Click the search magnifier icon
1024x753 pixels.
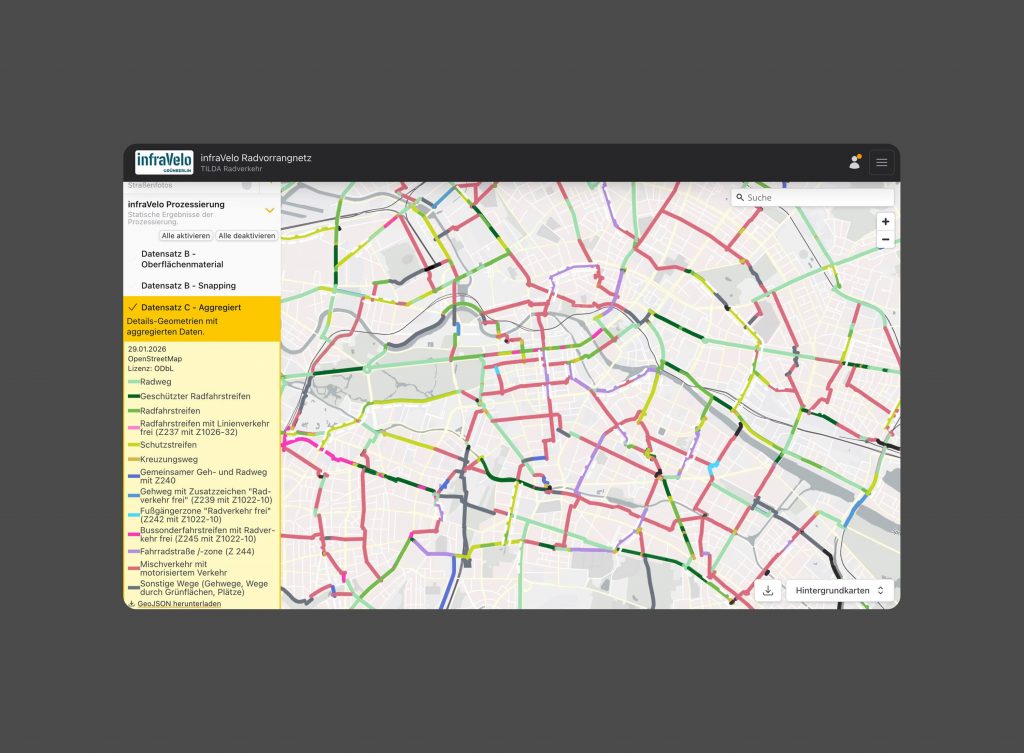click(740, 197)
